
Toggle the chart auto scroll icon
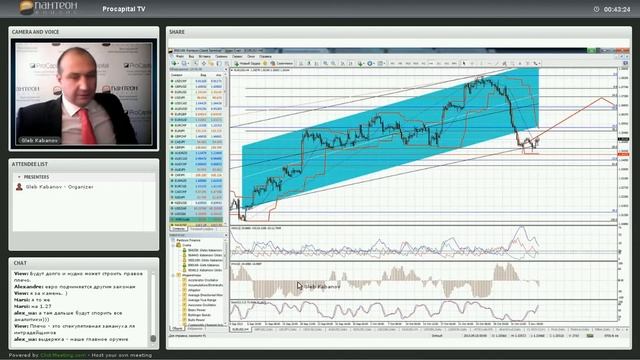pyautogui.click(x=342, y=63)
